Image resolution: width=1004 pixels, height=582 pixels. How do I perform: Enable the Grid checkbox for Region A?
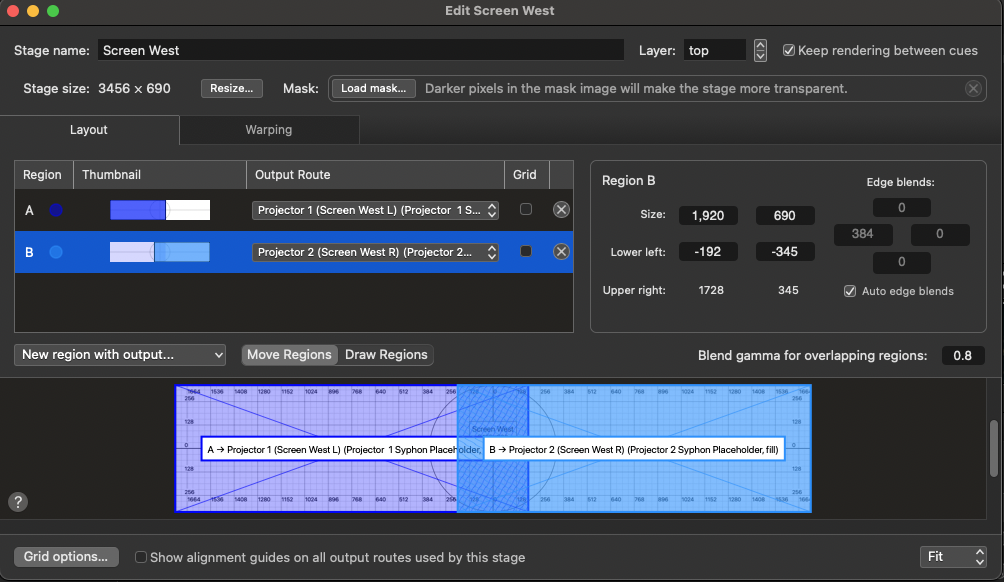[x=525, y=209]
